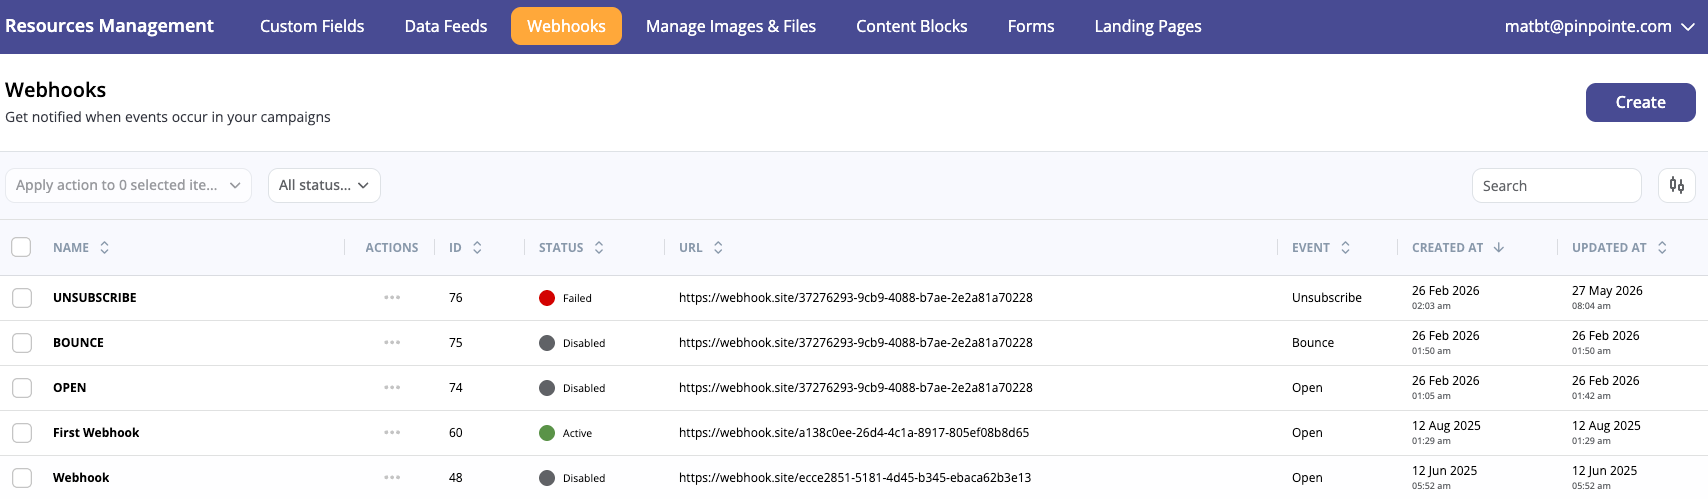1708x499 pixels.
Task: Click the Unsubscribe event cell
Action: pos(1327,298)
